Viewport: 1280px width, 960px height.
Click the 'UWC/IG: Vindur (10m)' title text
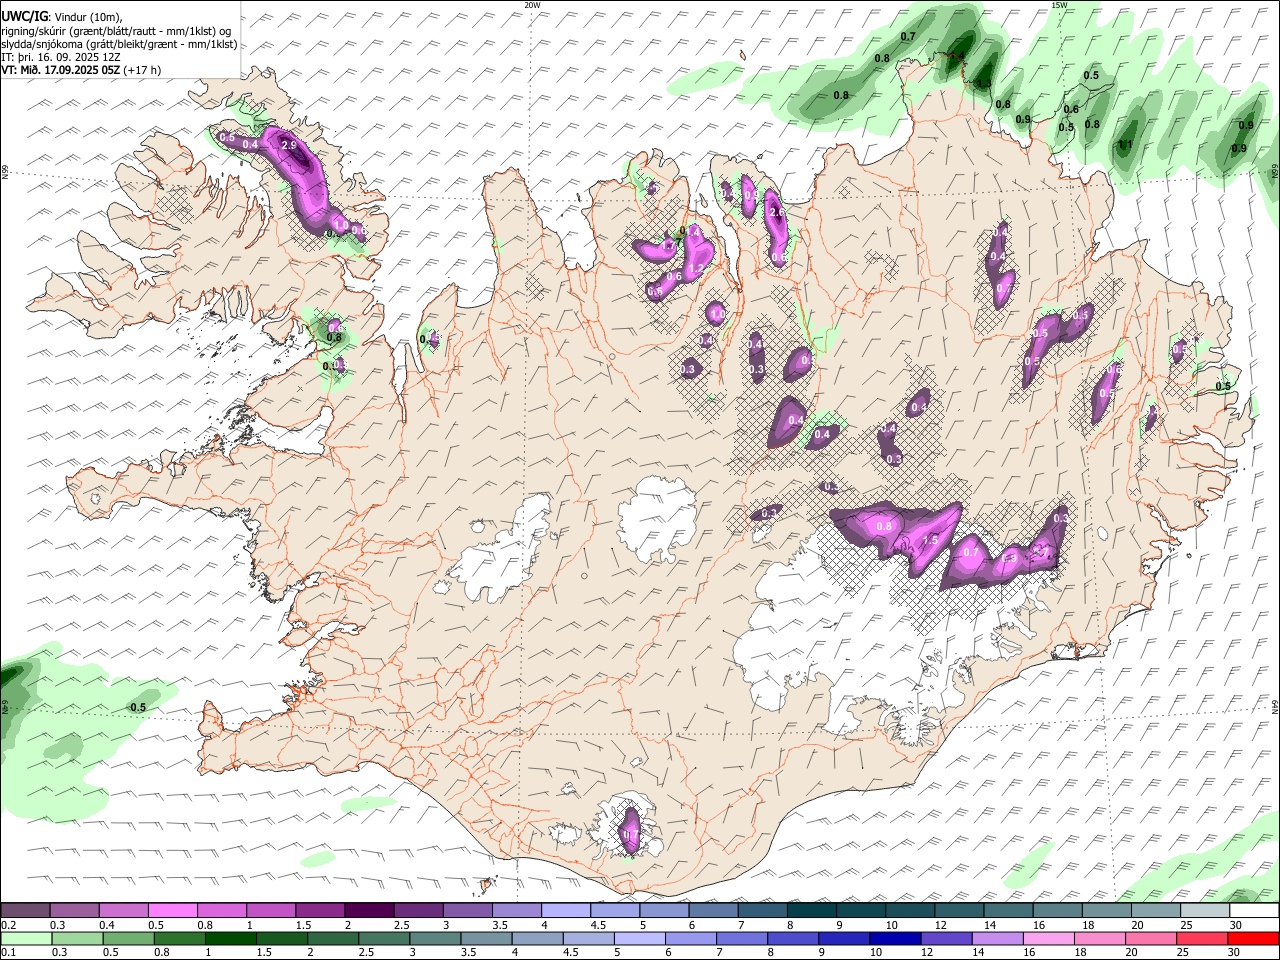click(x=62, y=16)
